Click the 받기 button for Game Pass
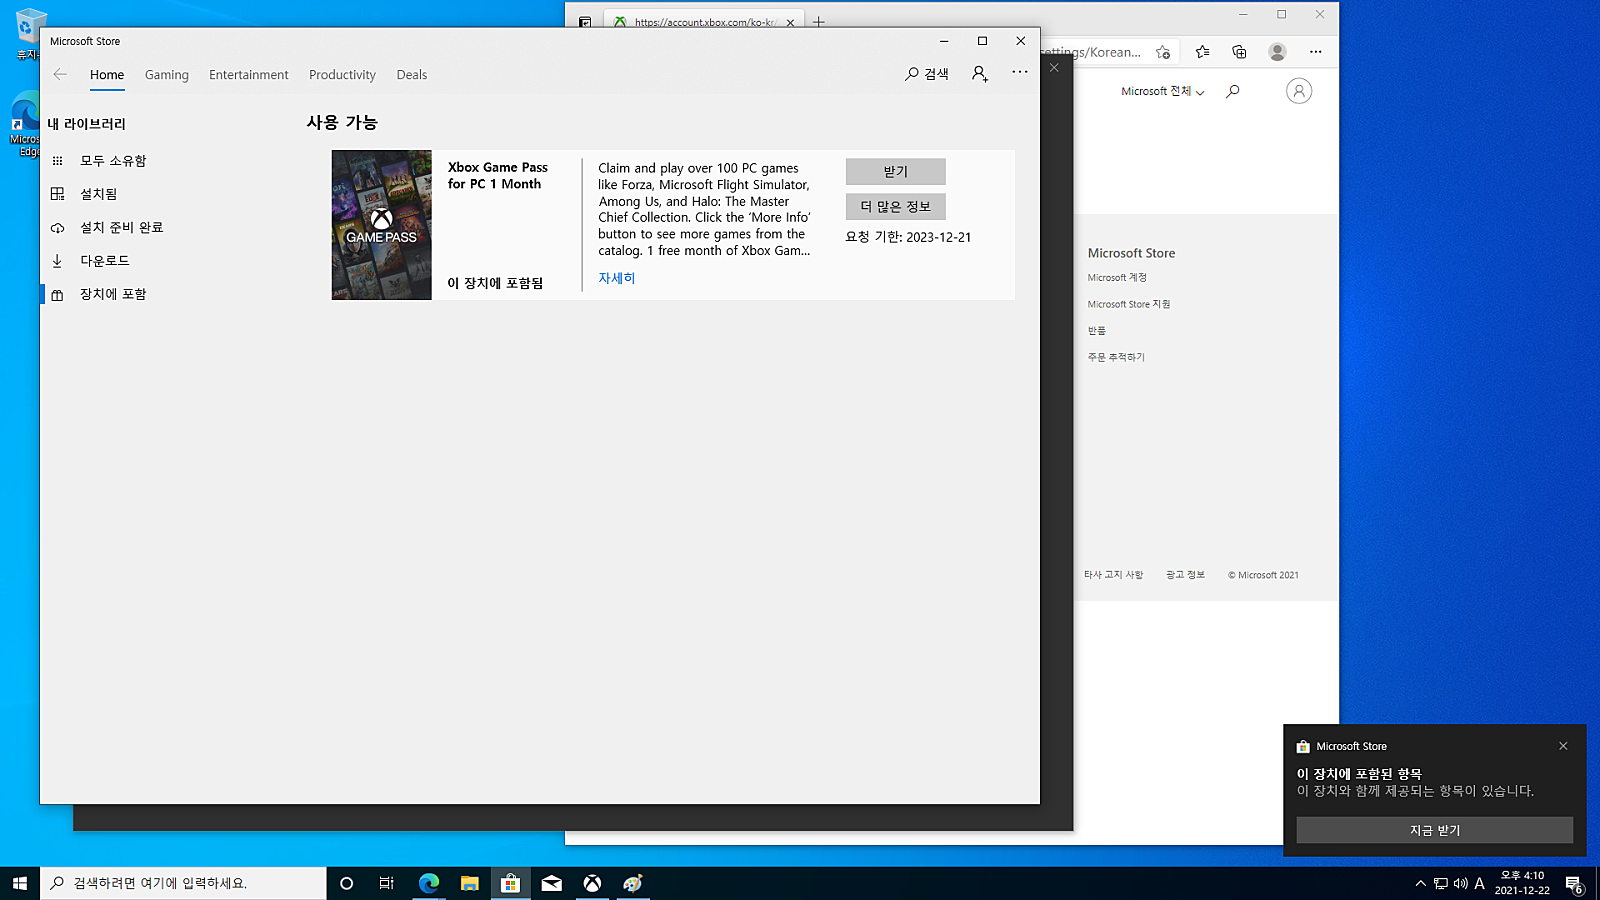The height and width of the screenshot is (900, 1600). [896, 172]
